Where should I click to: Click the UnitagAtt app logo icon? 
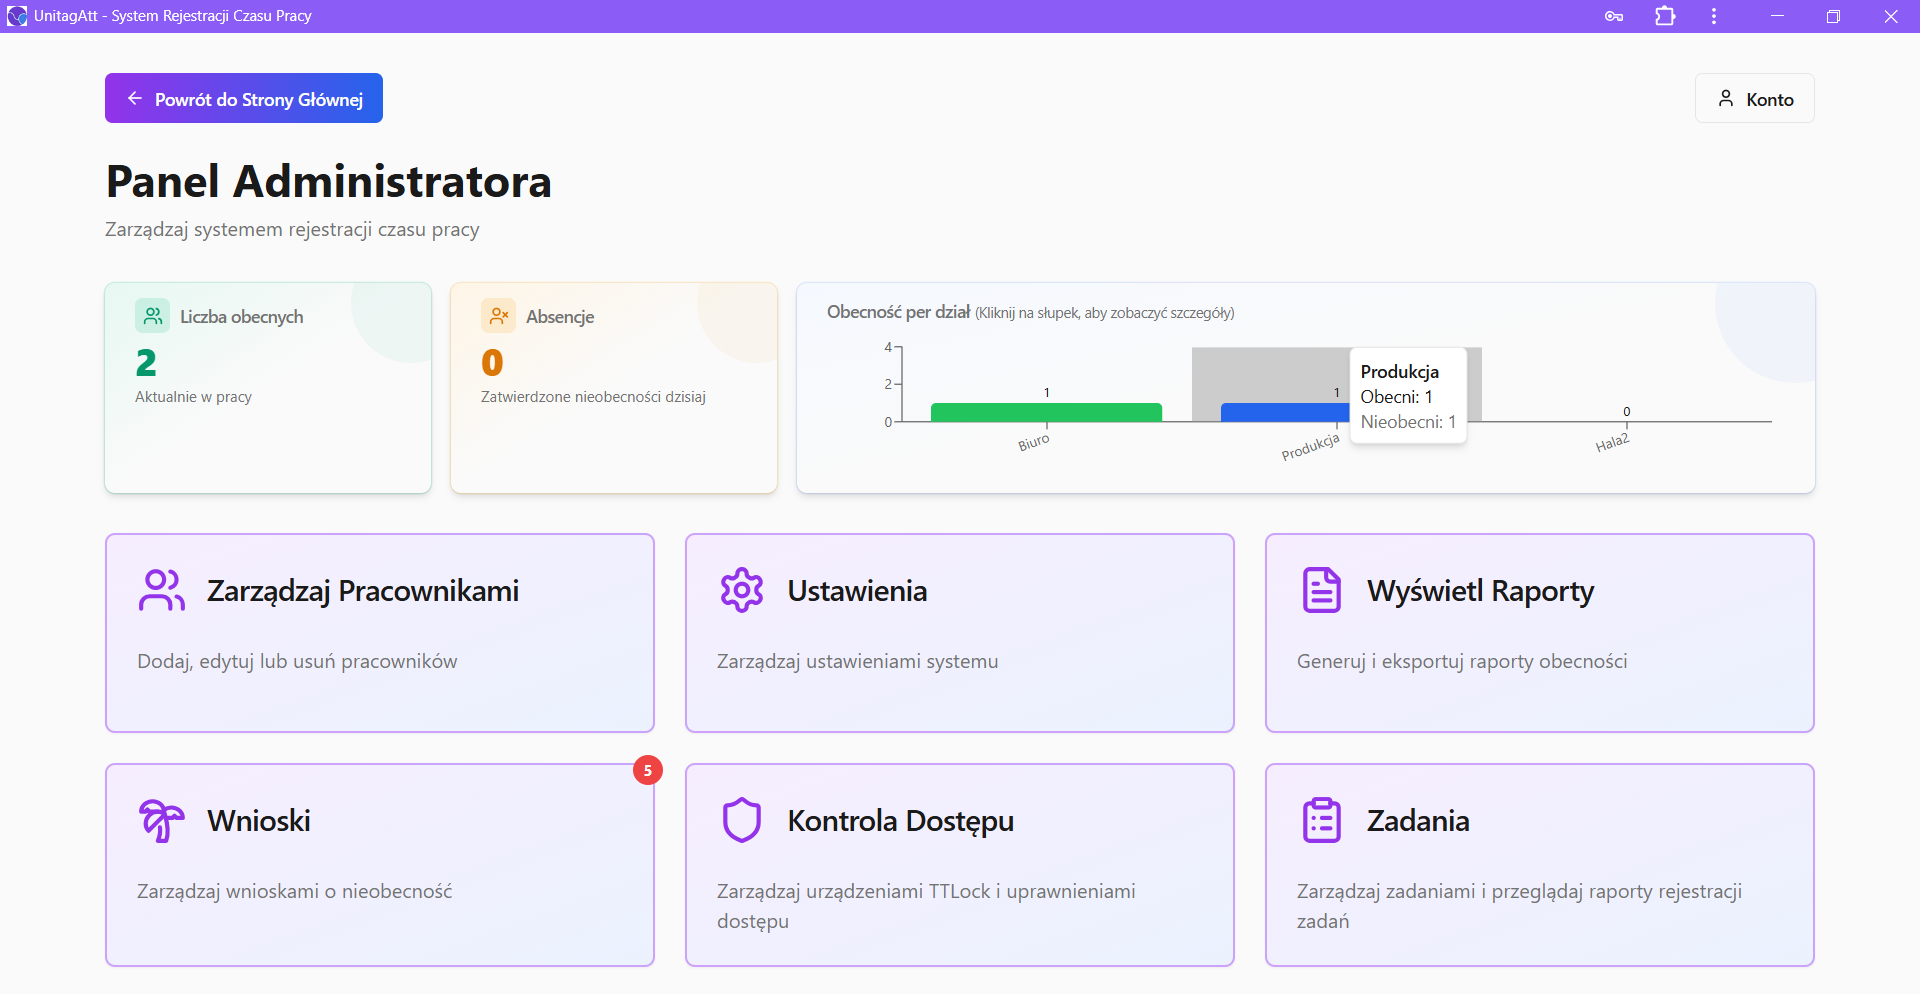coord(17,16)
